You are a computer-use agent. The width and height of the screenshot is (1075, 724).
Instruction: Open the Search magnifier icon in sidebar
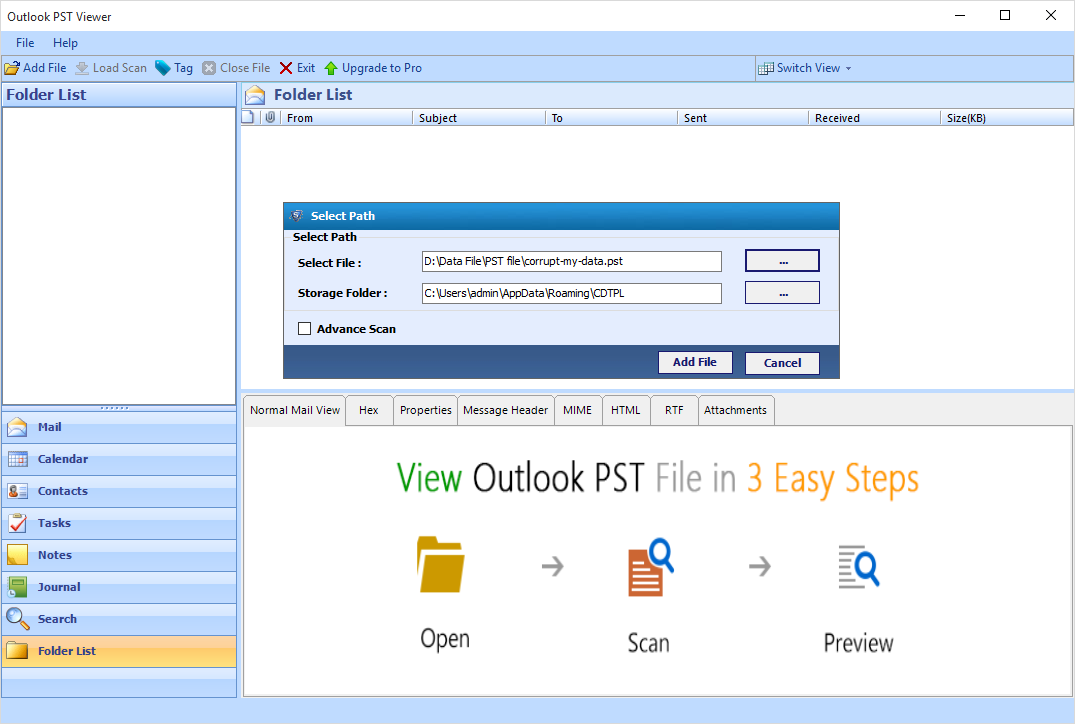[x=17, y=619]
